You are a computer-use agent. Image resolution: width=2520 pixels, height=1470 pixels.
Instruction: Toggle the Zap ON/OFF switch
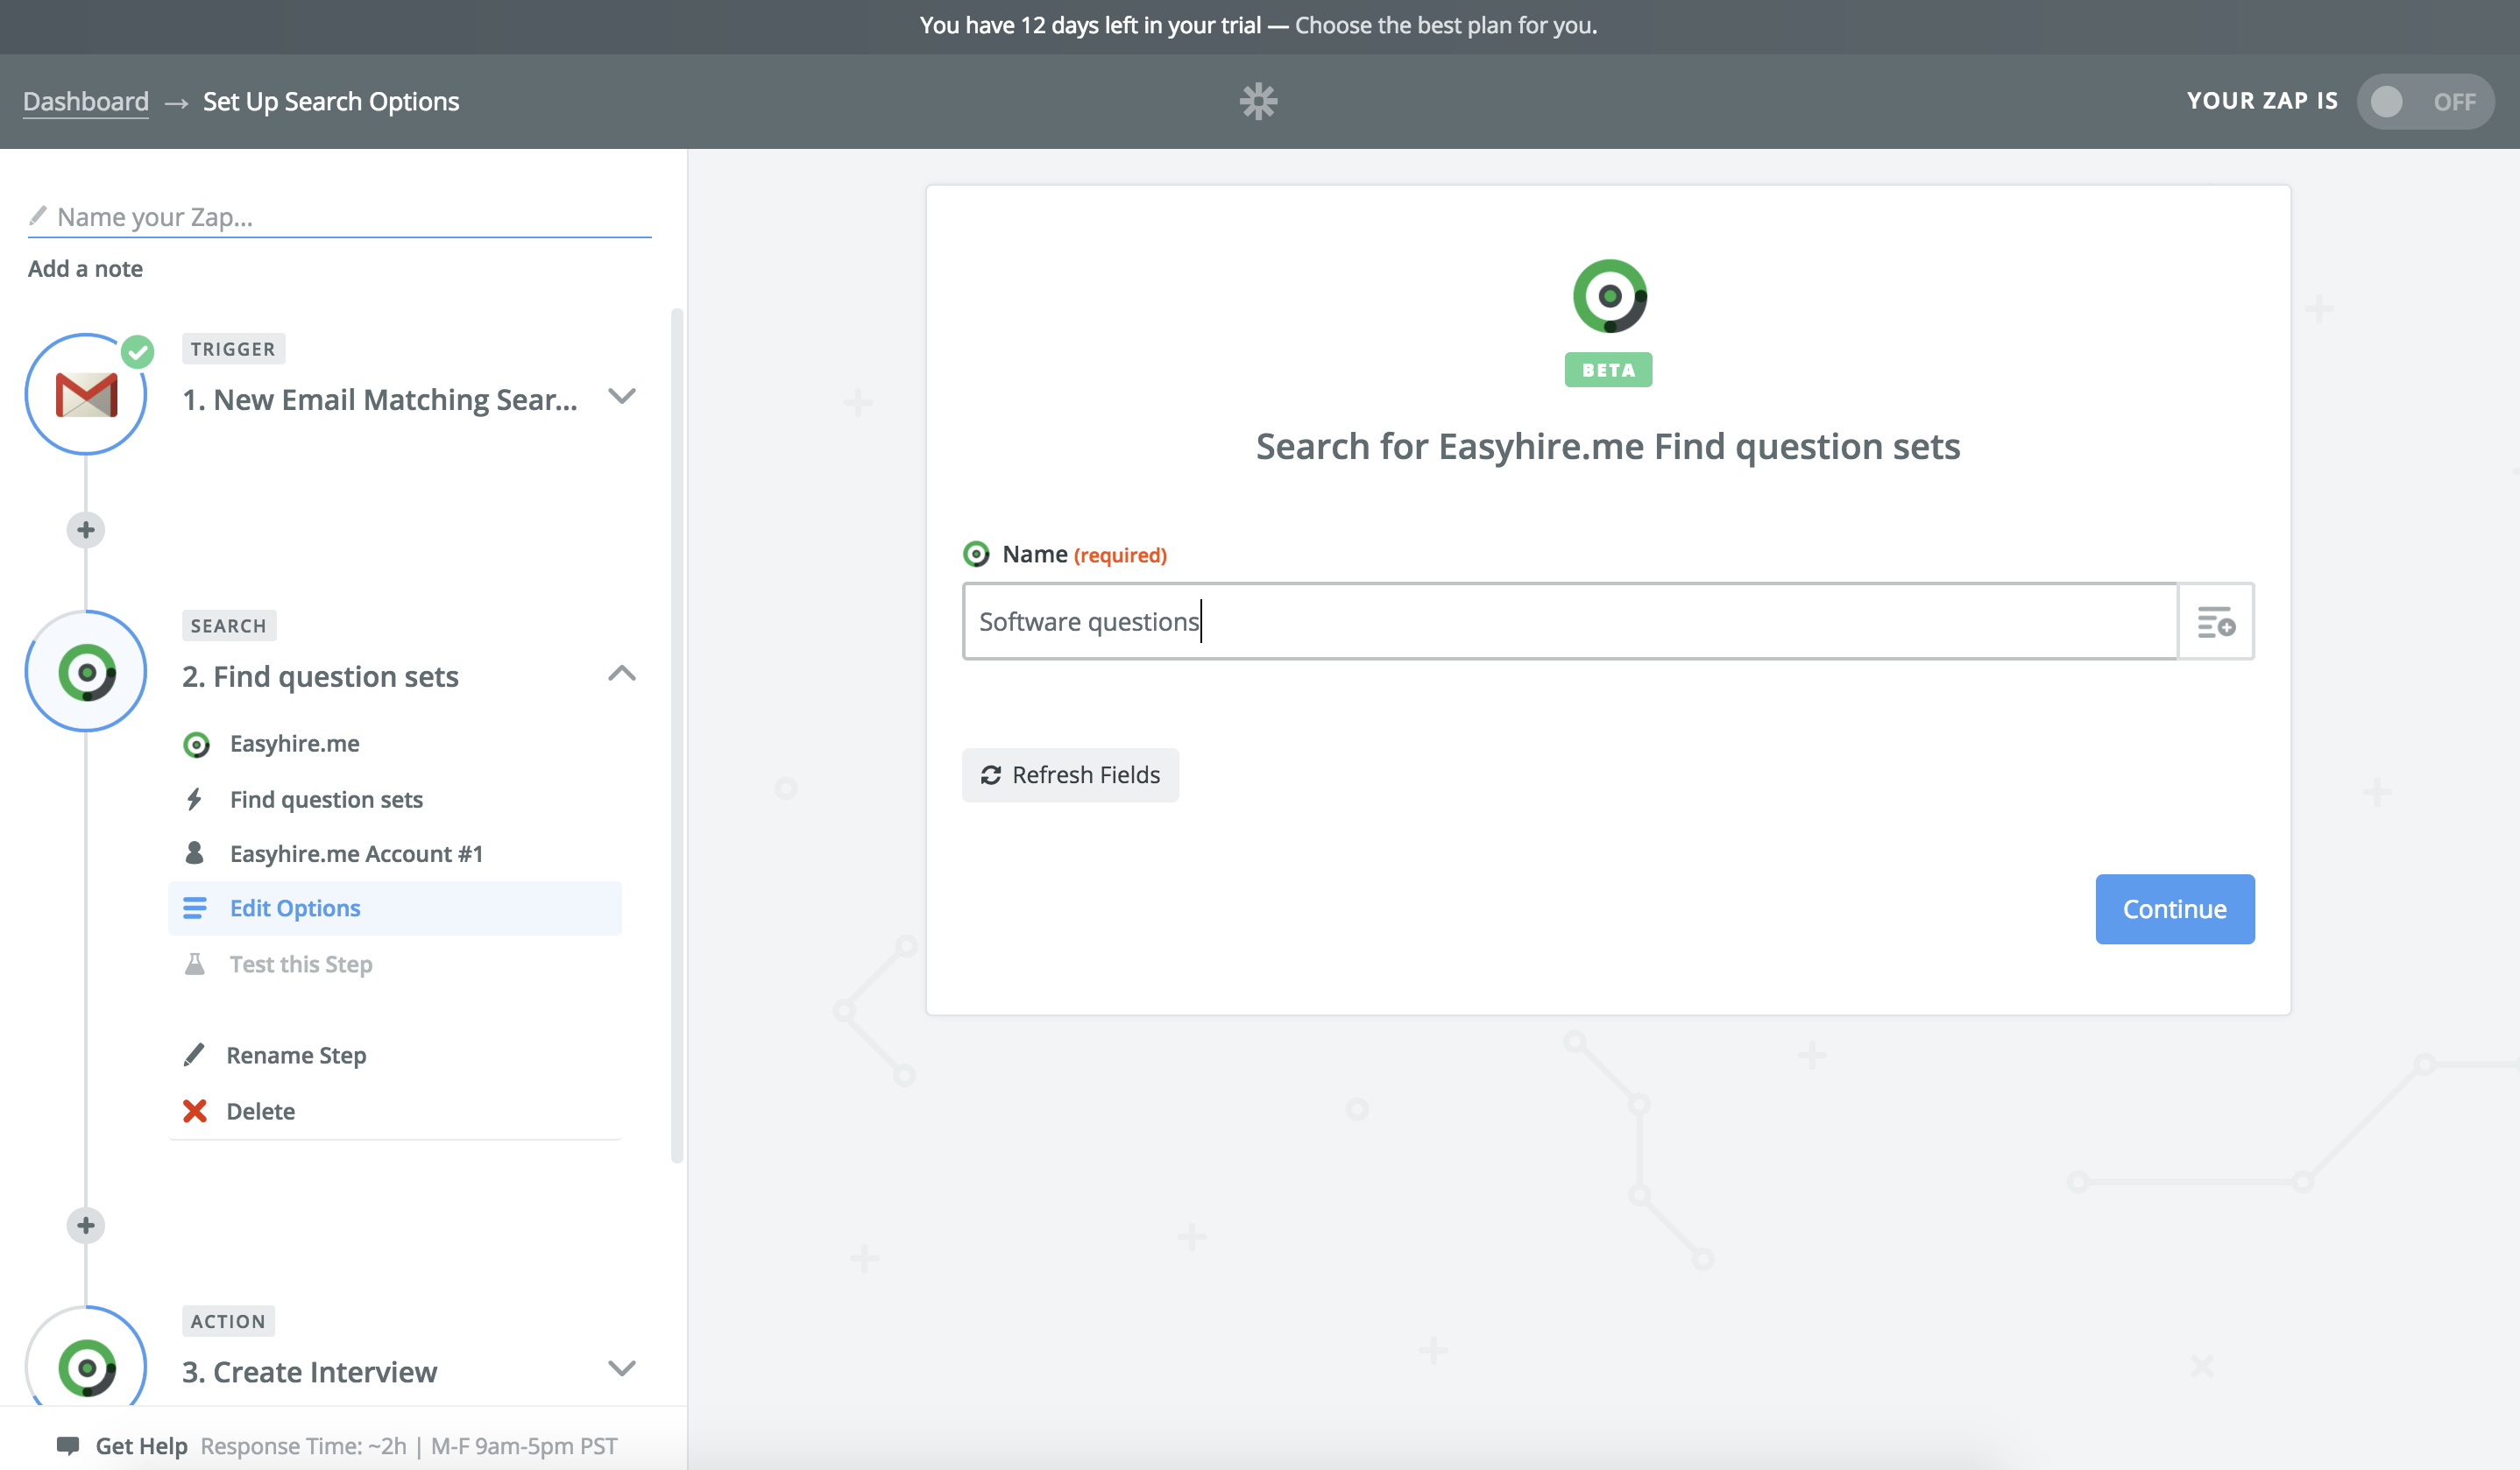tap(2424, 101)
